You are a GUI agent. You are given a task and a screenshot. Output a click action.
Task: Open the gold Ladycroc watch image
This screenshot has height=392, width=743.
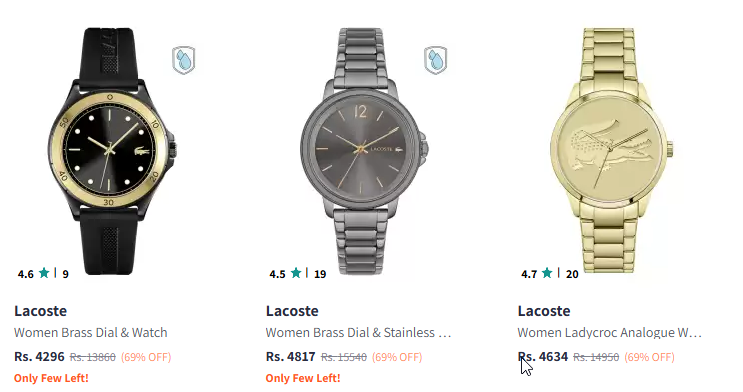click(x=611, y=151)
